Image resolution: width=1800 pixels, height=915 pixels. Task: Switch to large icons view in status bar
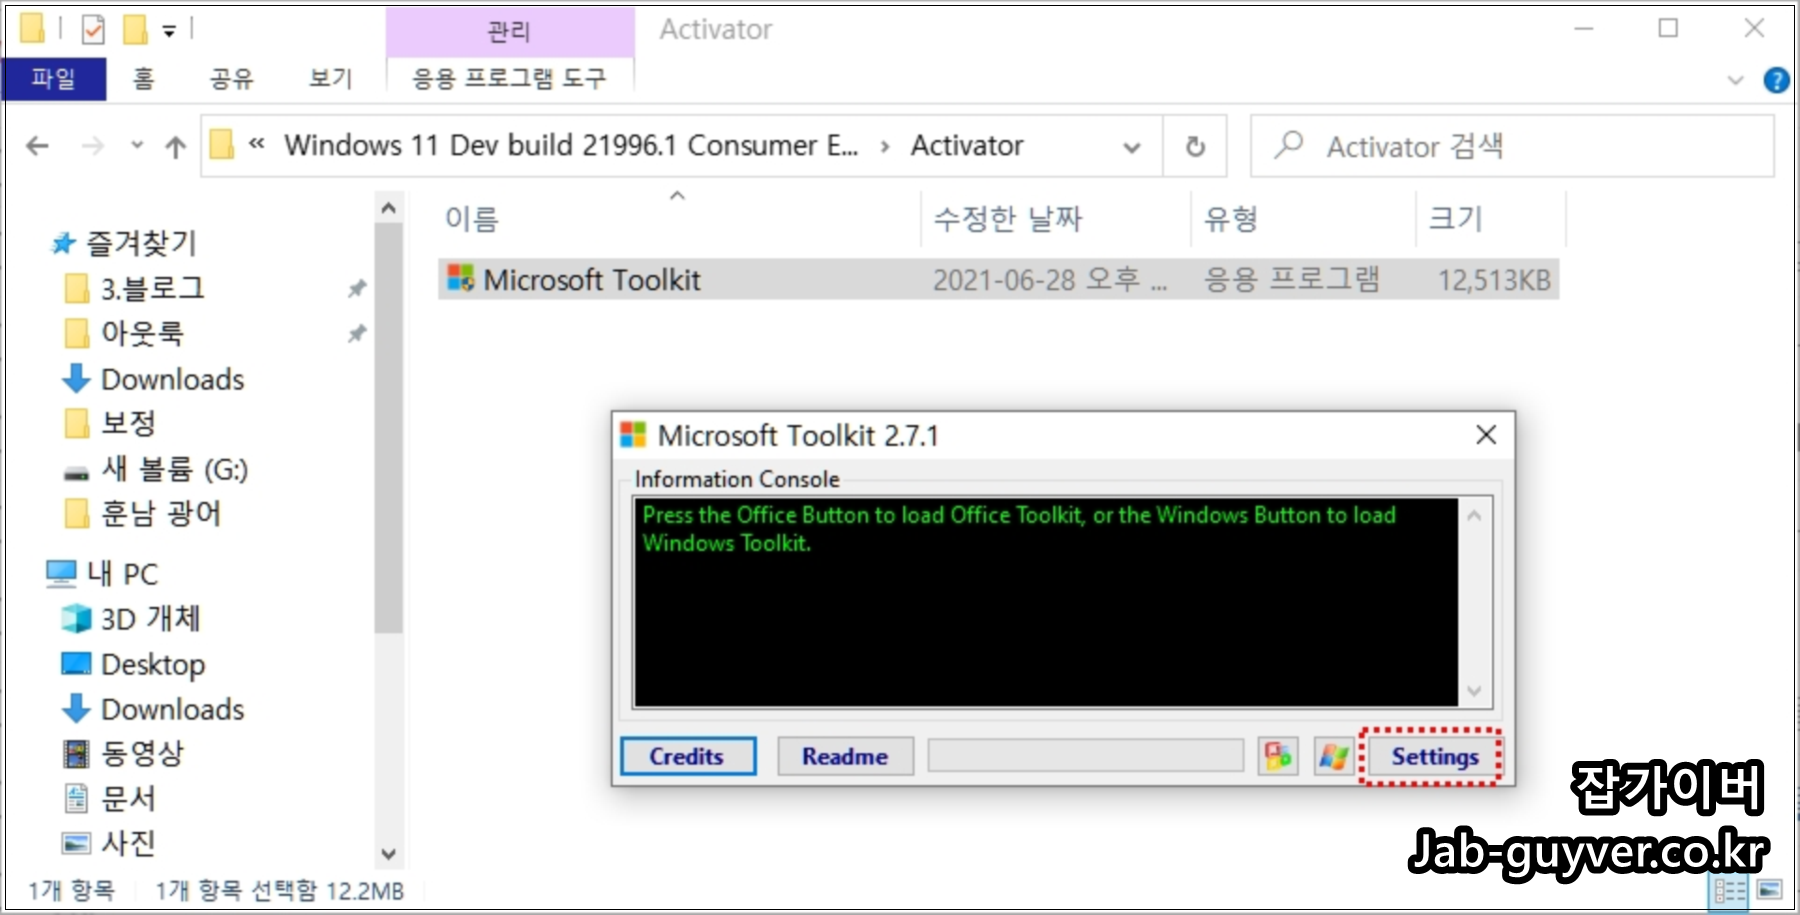(1769, 889)
